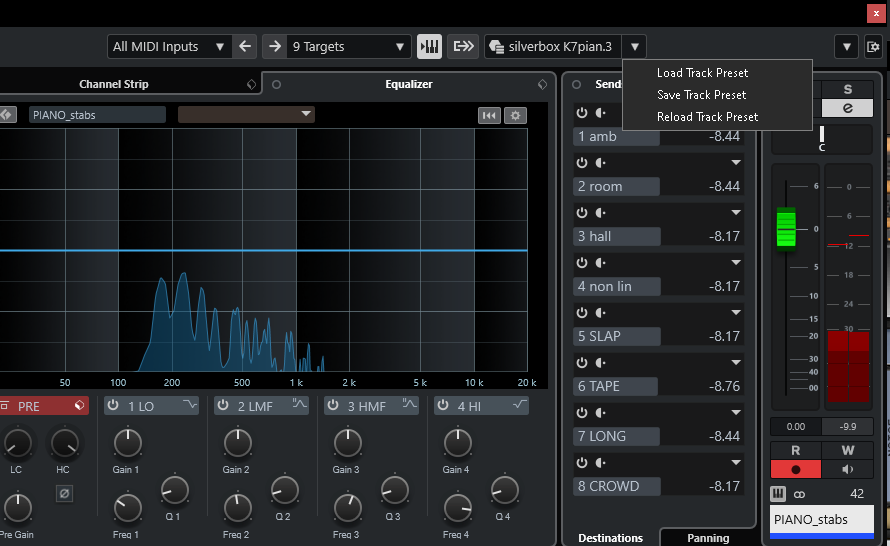The image size is (890, 546).
Task: Switch to the Destinations tab
Action: coord(611,537)
